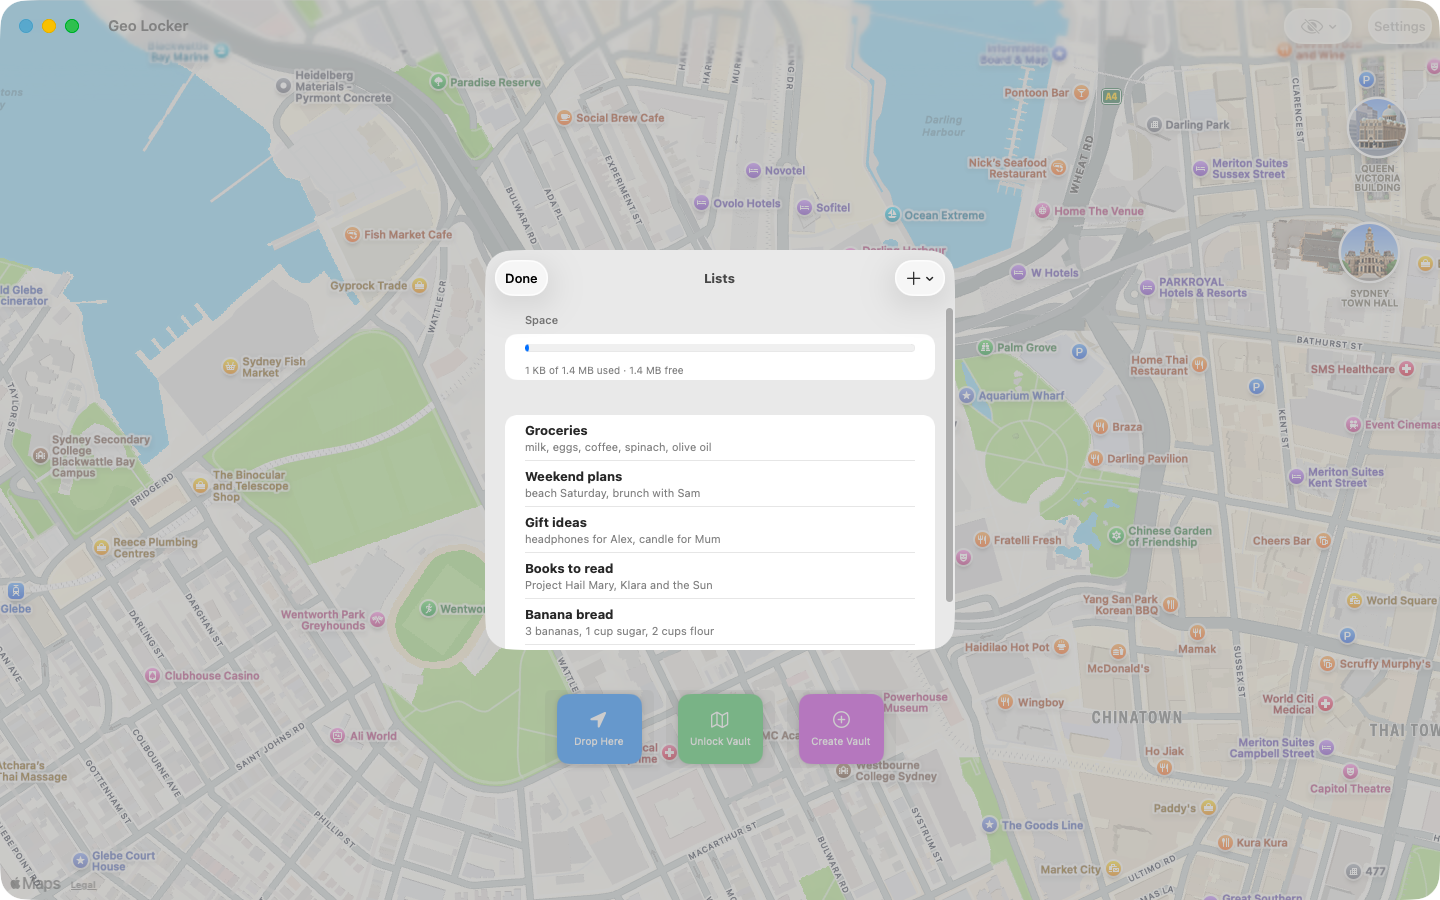Image resolution: width=1440 pixels, height=900 pixels.
Task: Open the Groceries list
Action: coord(720,438)
